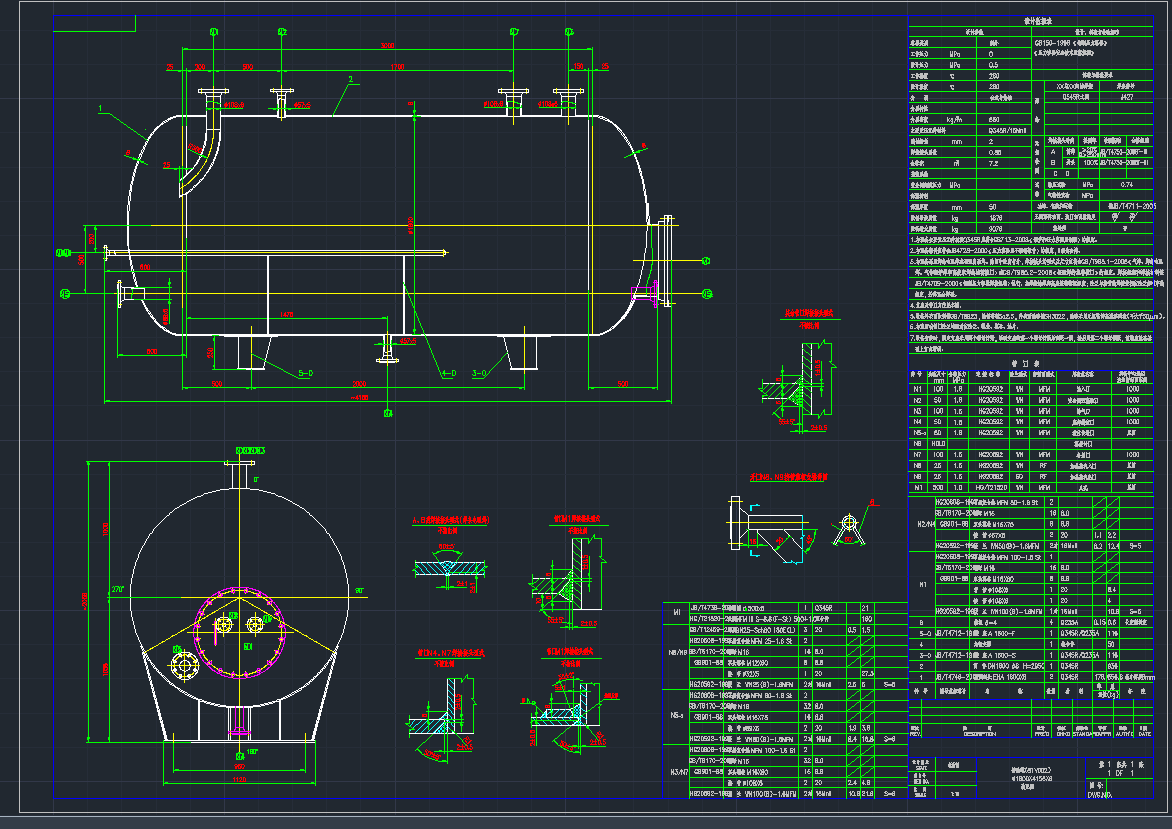The image size is (1172, 829).
Task: Select the 1700 dimension between top nozzles
Action: click(396, 67)
